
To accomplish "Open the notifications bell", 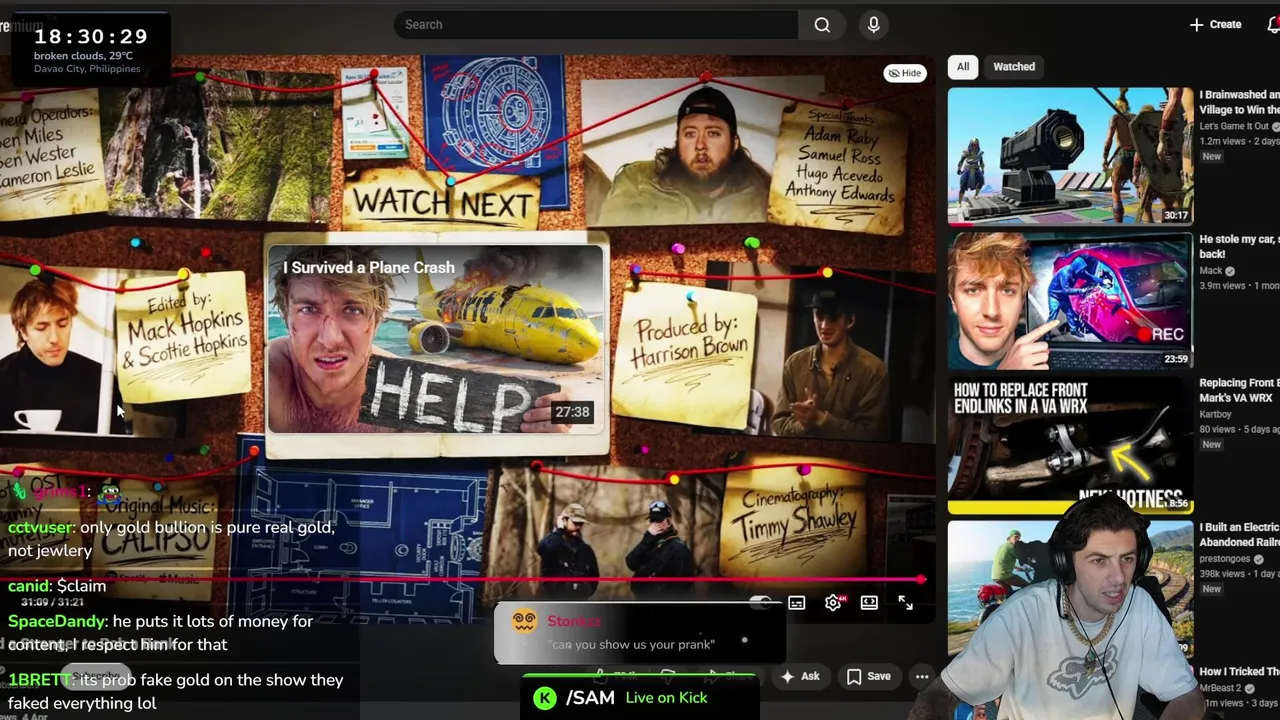I will [x=1273, y=25].
